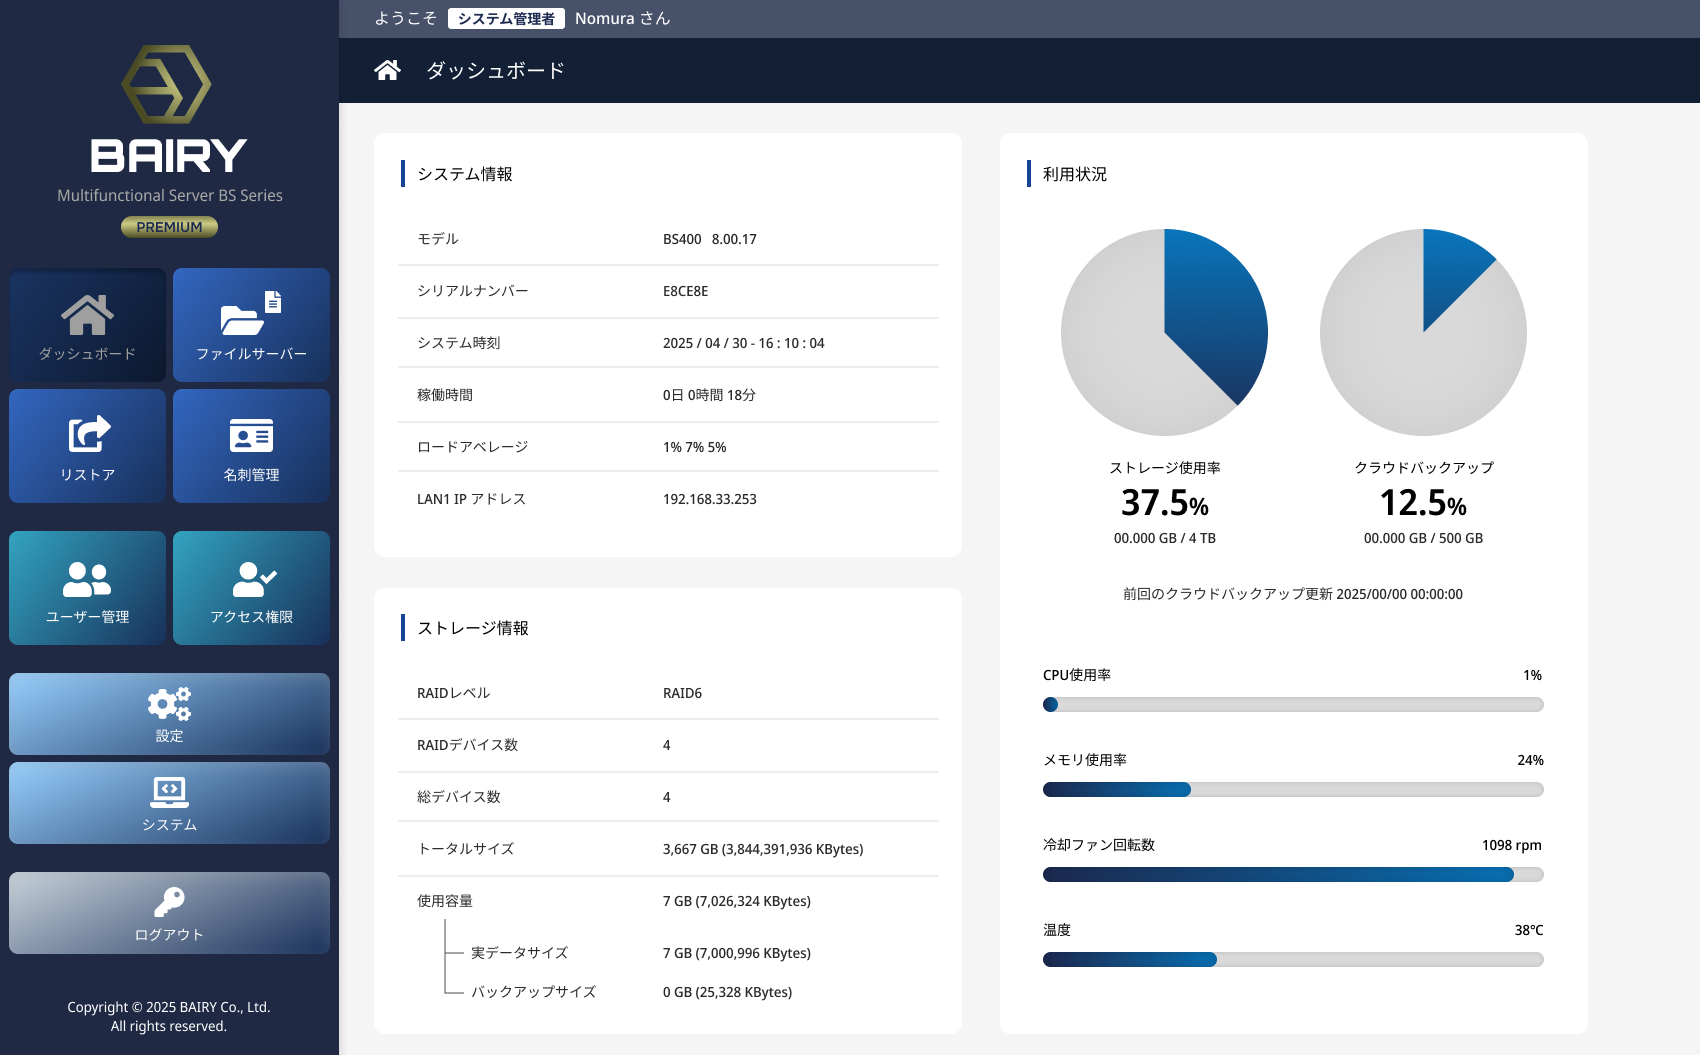The height and width of the screenshot is (1055, 1700).
Task: Click the LAN1 IP アドレス value
Action: click(x=708, y=498)
